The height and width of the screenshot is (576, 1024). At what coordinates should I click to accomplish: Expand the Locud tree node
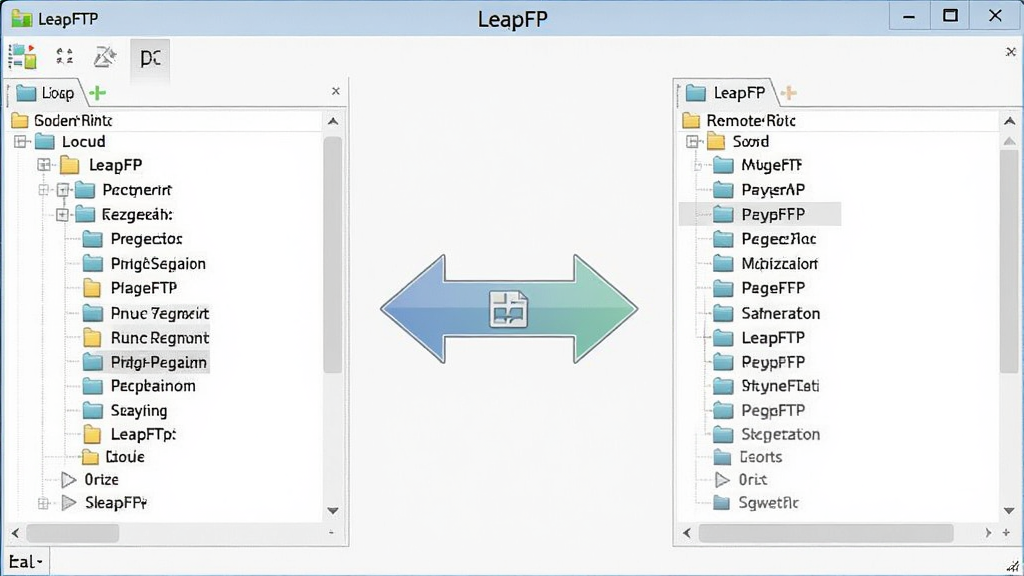(x=20, y=142)
